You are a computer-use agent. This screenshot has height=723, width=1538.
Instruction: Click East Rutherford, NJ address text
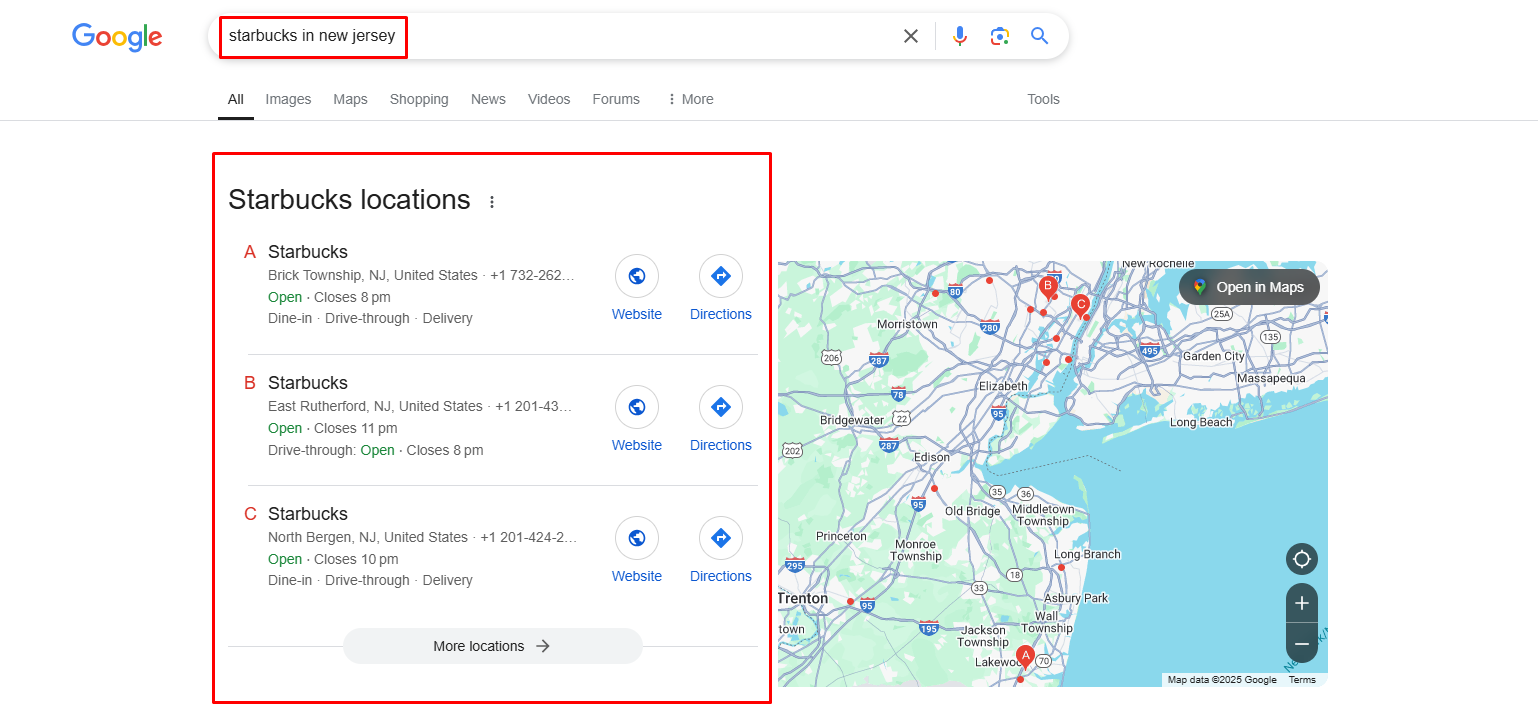coord(375,406)
